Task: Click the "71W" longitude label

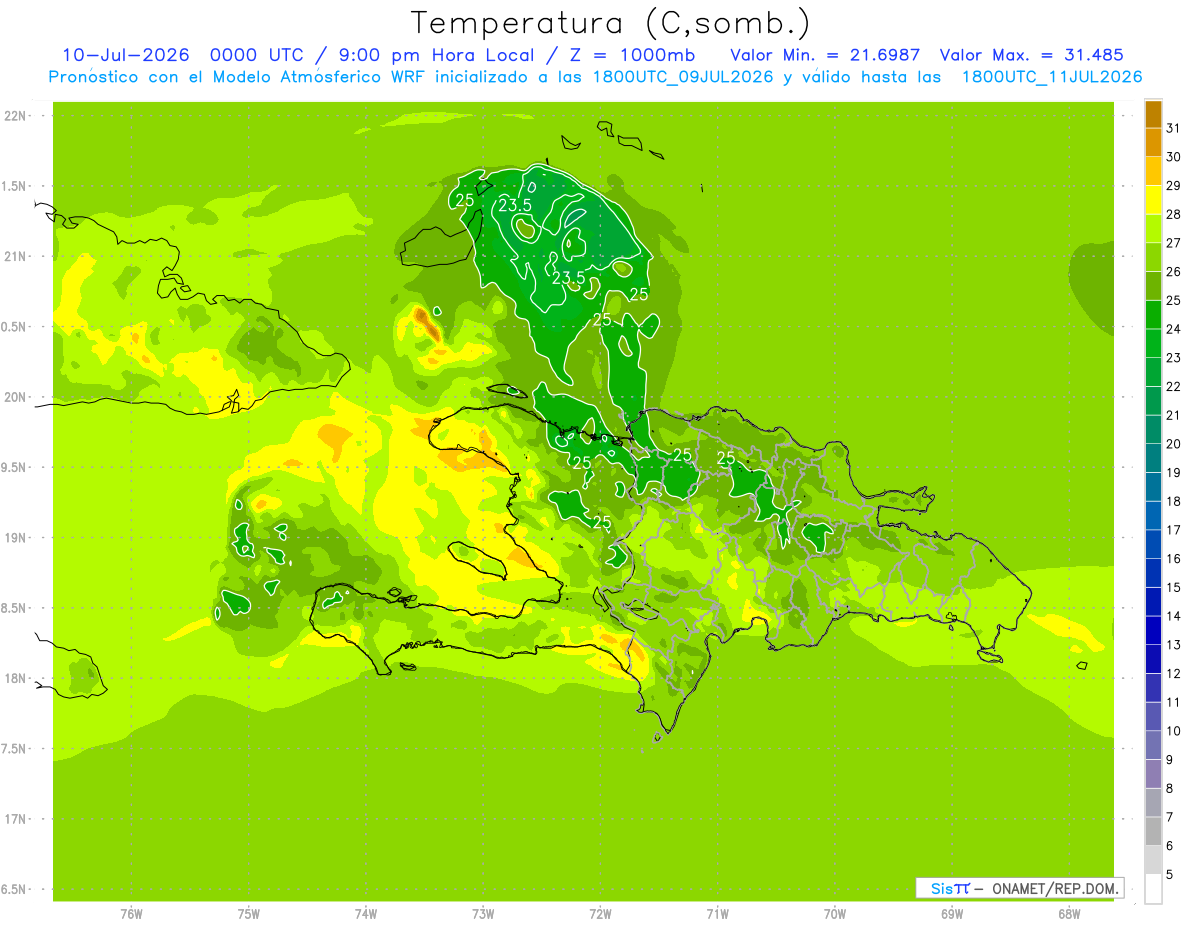Action: point(717,914)
